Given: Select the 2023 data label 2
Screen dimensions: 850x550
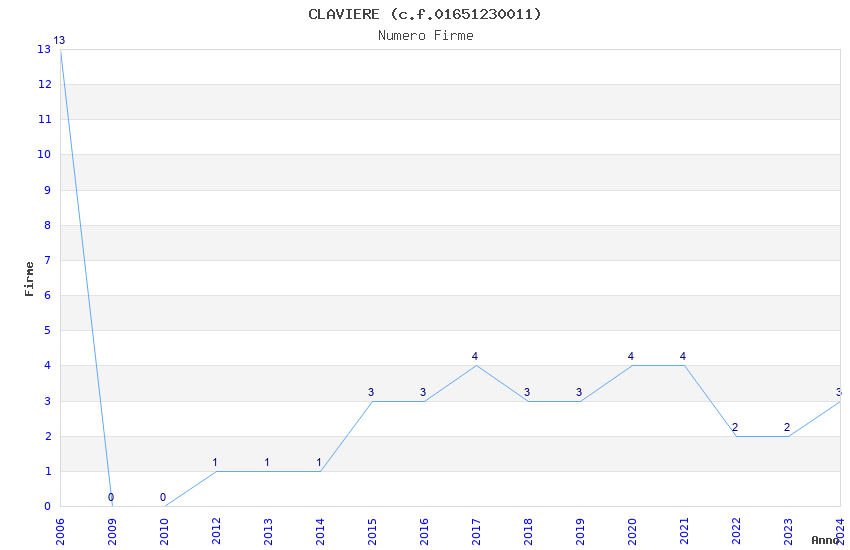Looking at the screenshot, I should [787, 428].
